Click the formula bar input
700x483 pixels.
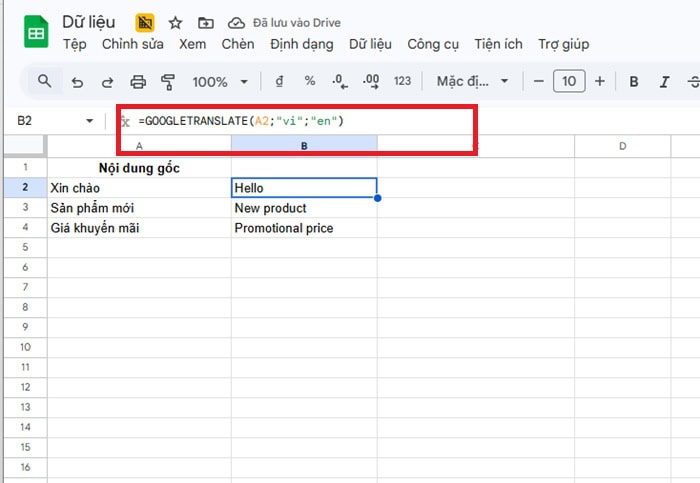point(300,121)
